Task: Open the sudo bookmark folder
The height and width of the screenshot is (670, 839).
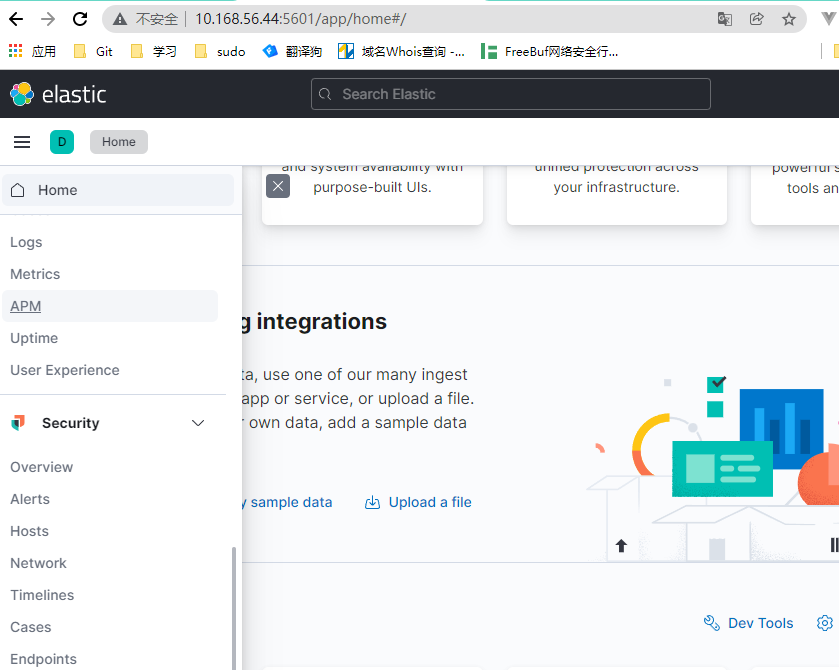Action: point(220,51)
